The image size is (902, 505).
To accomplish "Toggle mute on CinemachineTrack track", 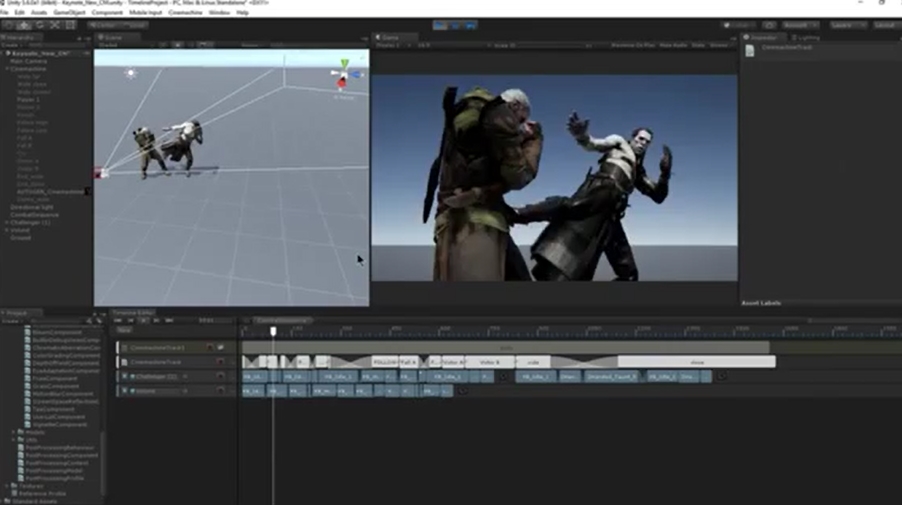I will coord(220,362).
